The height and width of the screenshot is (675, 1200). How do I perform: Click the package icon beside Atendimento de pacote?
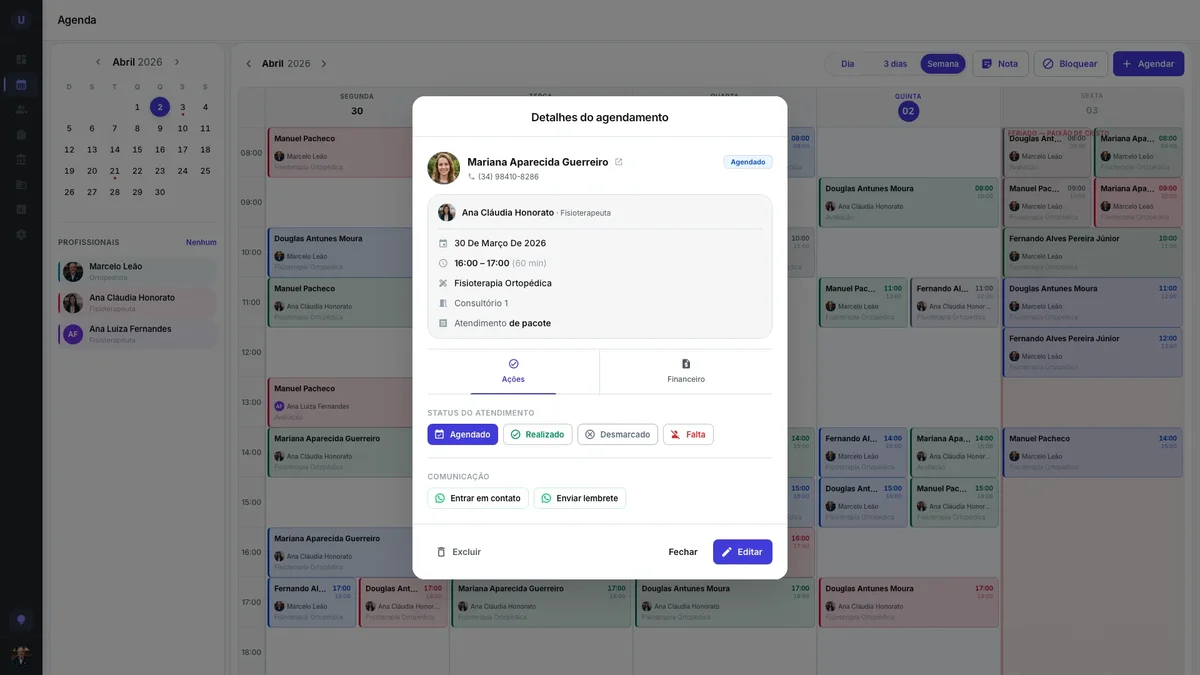tap(443, 323)
